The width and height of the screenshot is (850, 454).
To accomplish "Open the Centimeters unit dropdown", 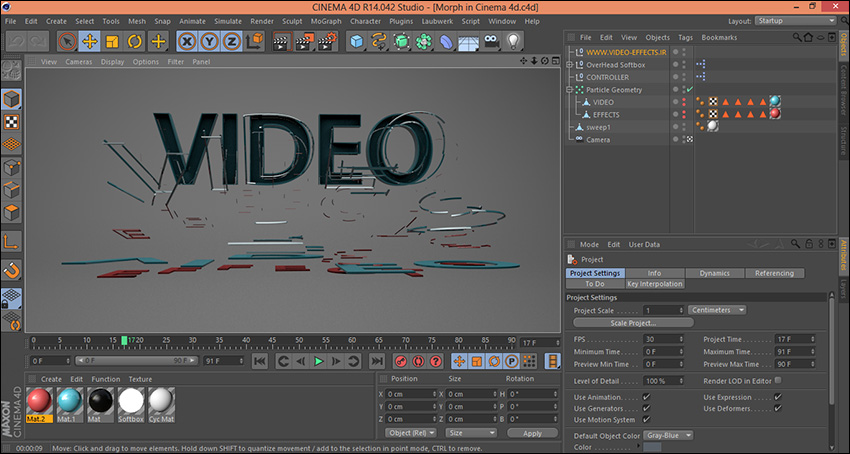I will pyautogui.click(x=717, y=310).
